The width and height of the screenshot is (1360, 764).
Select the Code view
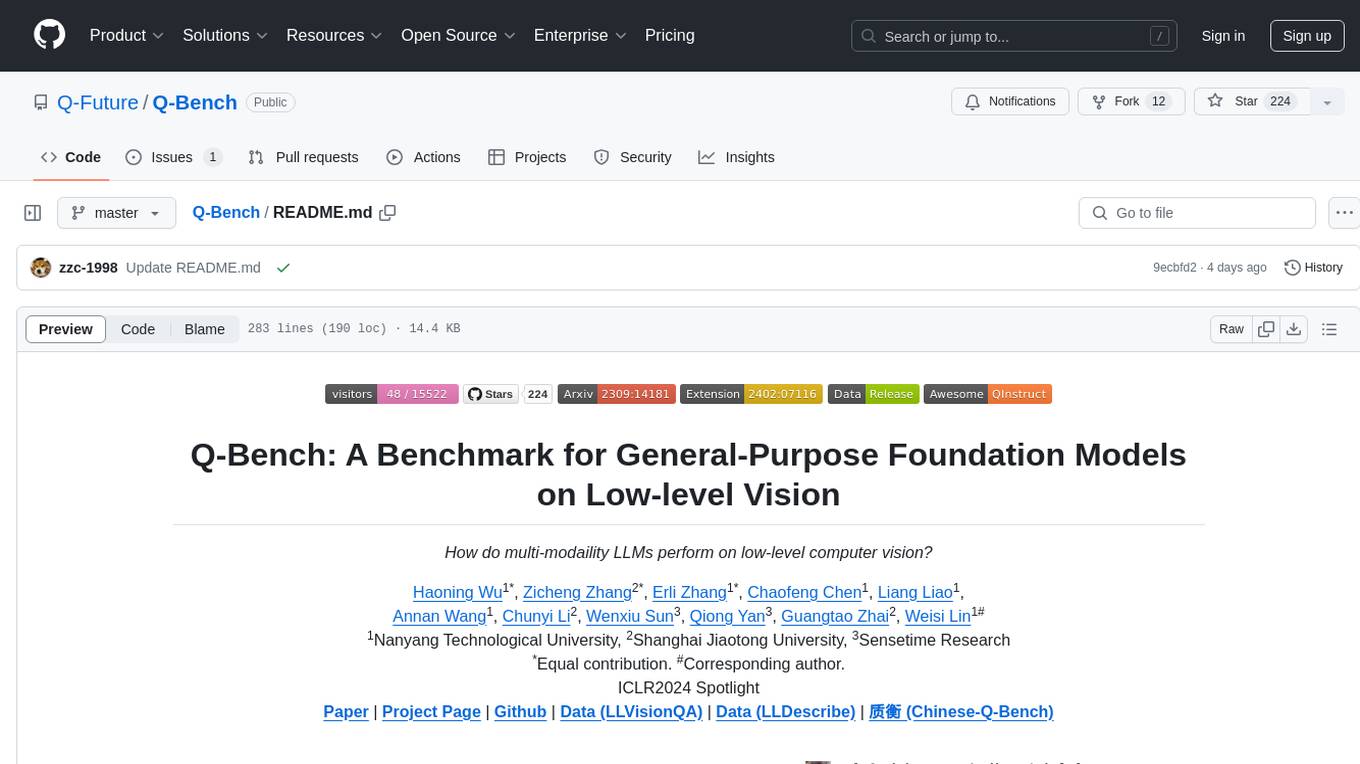point(138,329)
